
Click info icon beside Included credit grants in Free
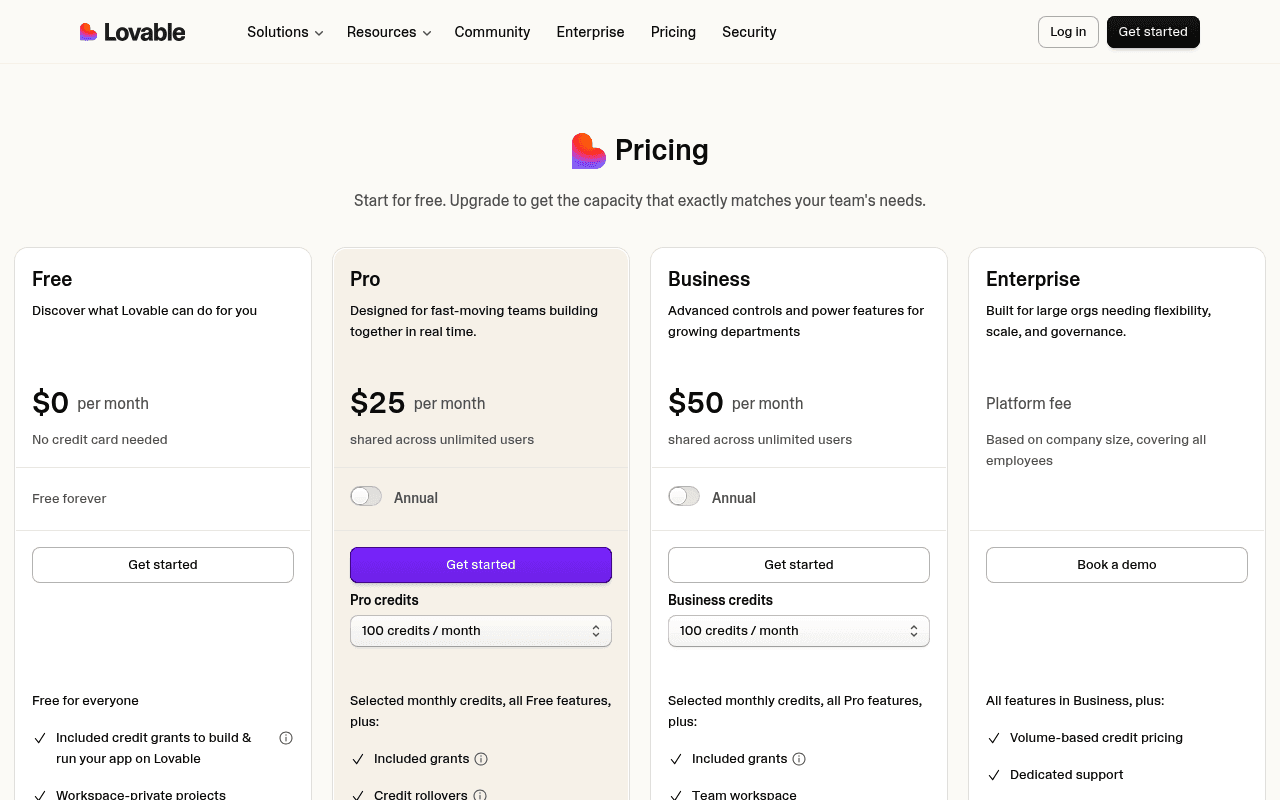point(286,738)
